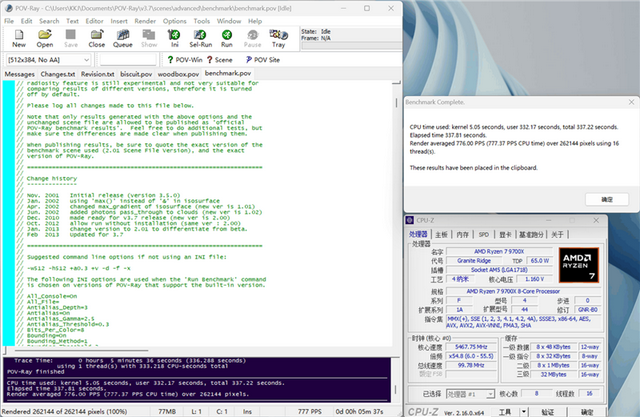Expand the CPU-Z tools dropdown arrow
640x417 pixels.
[x=524, y=412]
